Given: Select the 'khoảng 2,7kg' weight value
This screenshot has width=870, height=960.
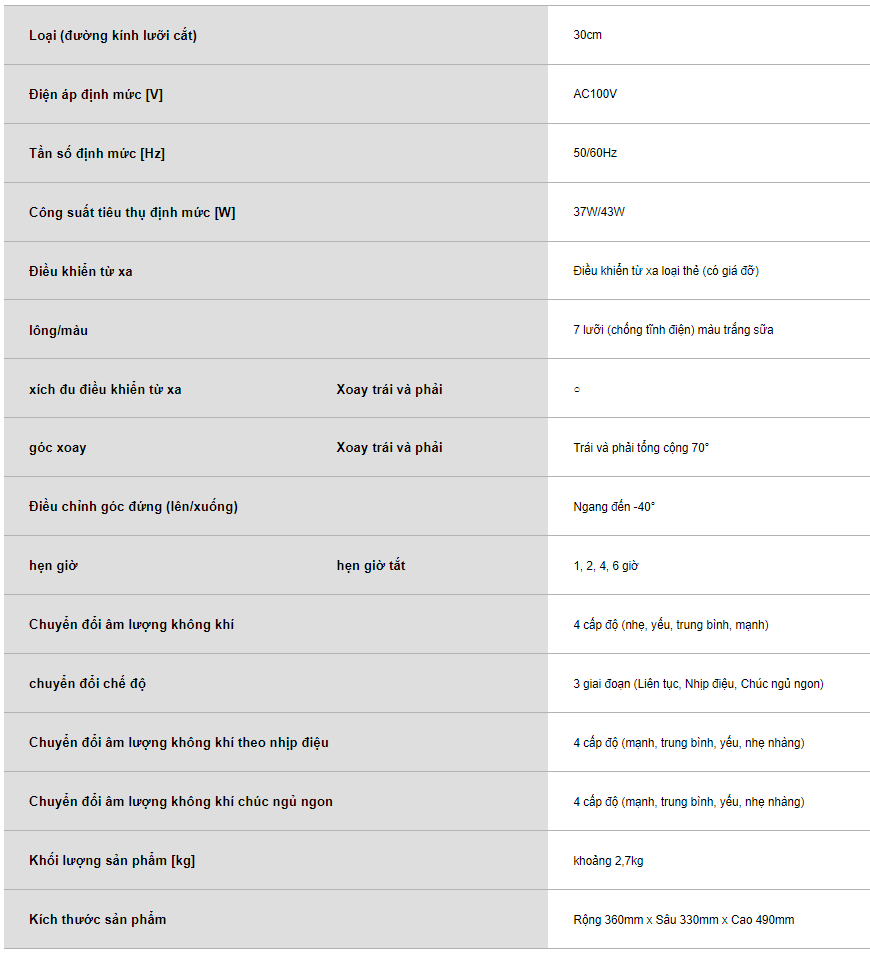Looking at the screenshot, I should coord(608,860).
